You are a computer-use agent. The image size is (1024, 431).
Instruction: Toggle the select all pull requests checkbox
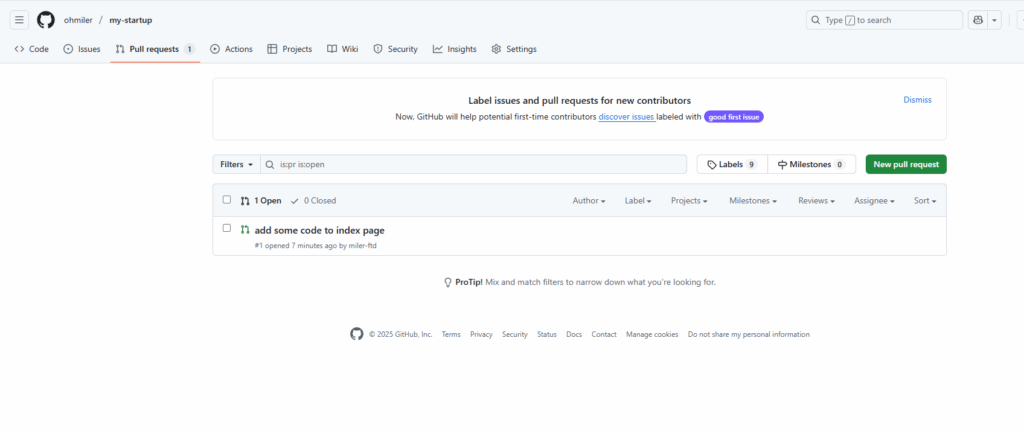[x=227, y=200]
